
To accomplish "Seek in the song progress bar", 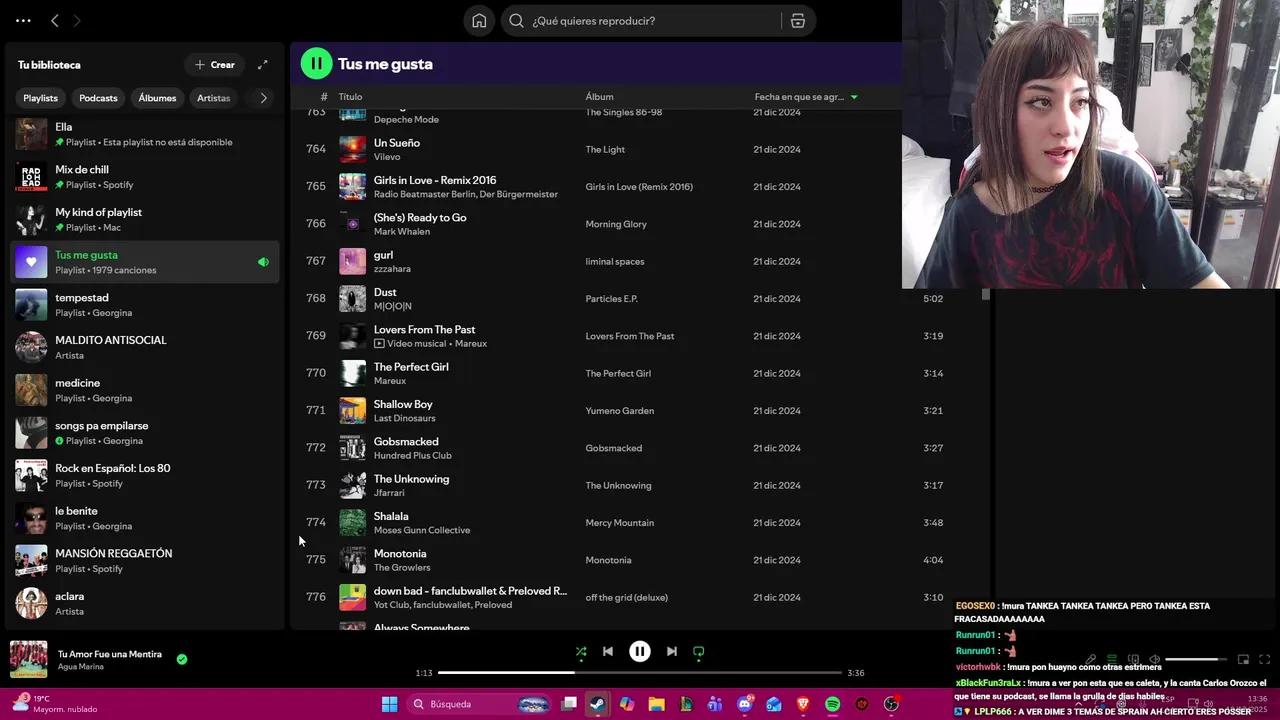I will click(640, 673).
